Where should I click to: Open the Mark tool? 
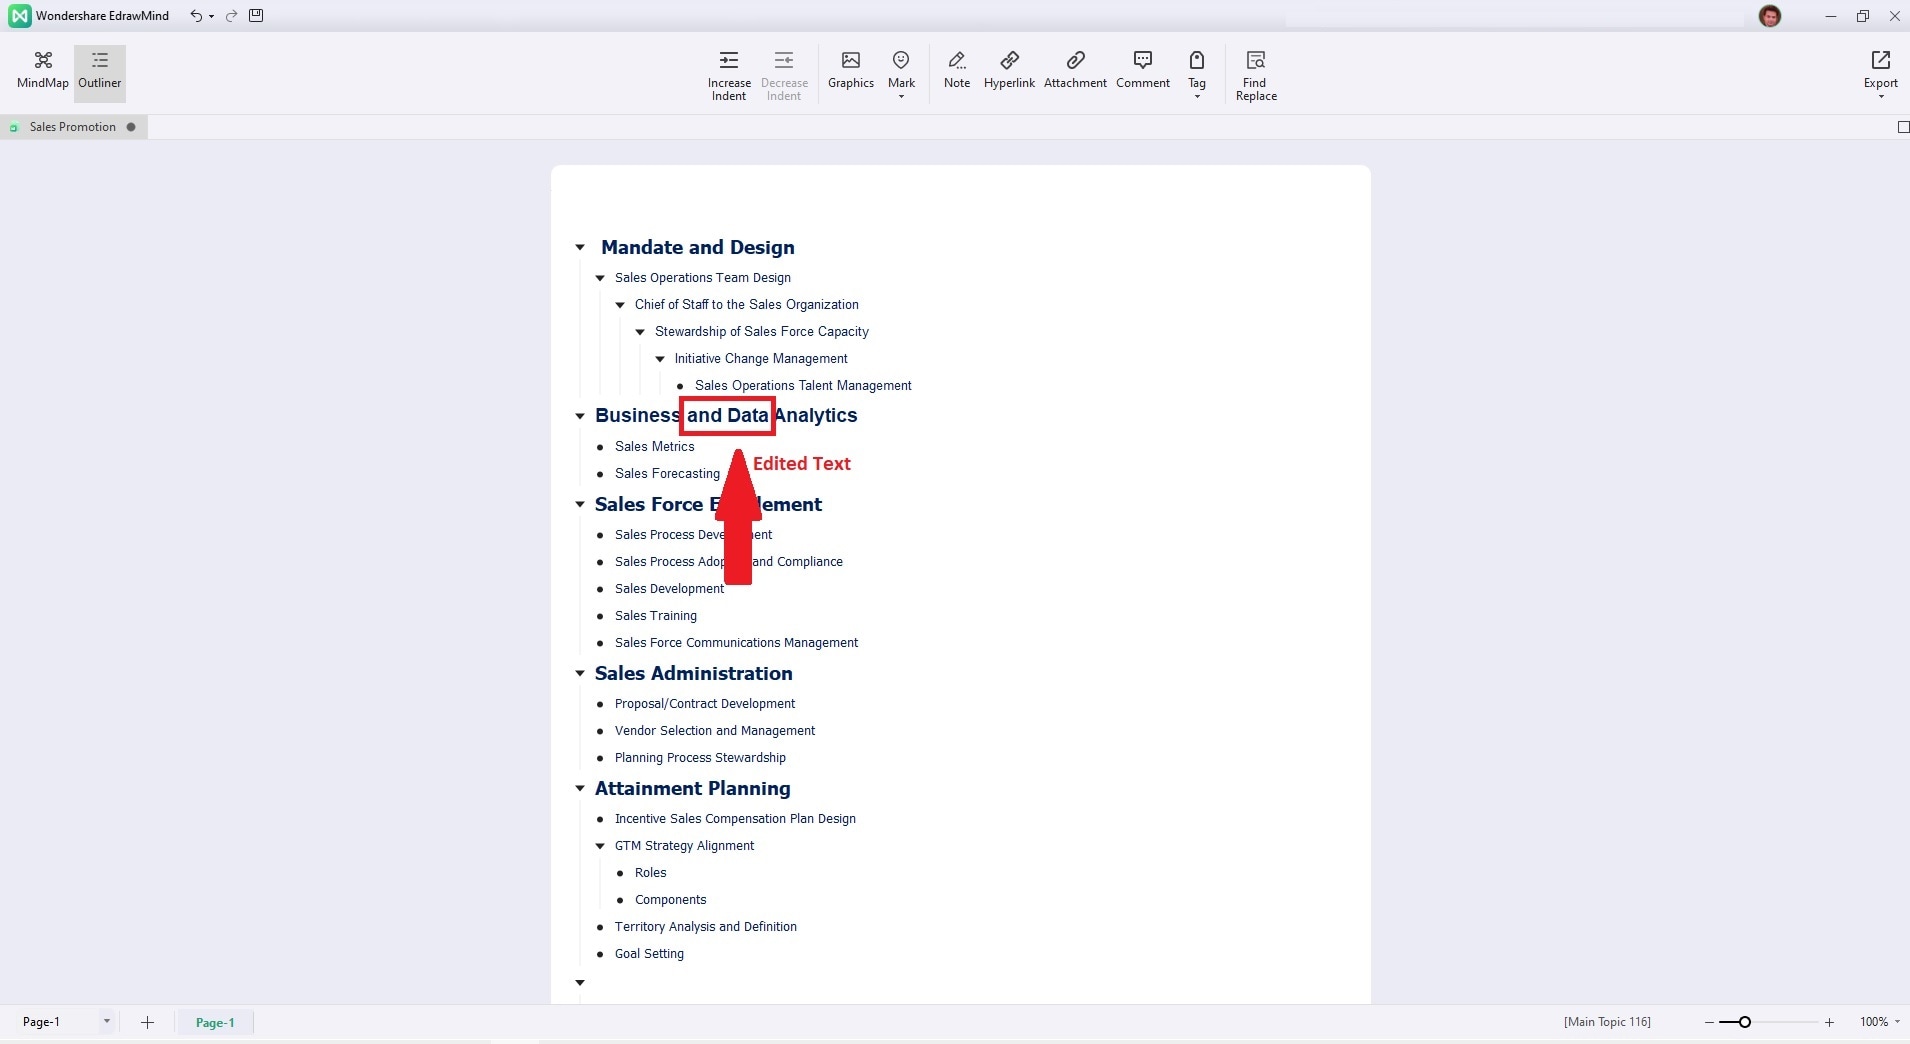point(901,75)
